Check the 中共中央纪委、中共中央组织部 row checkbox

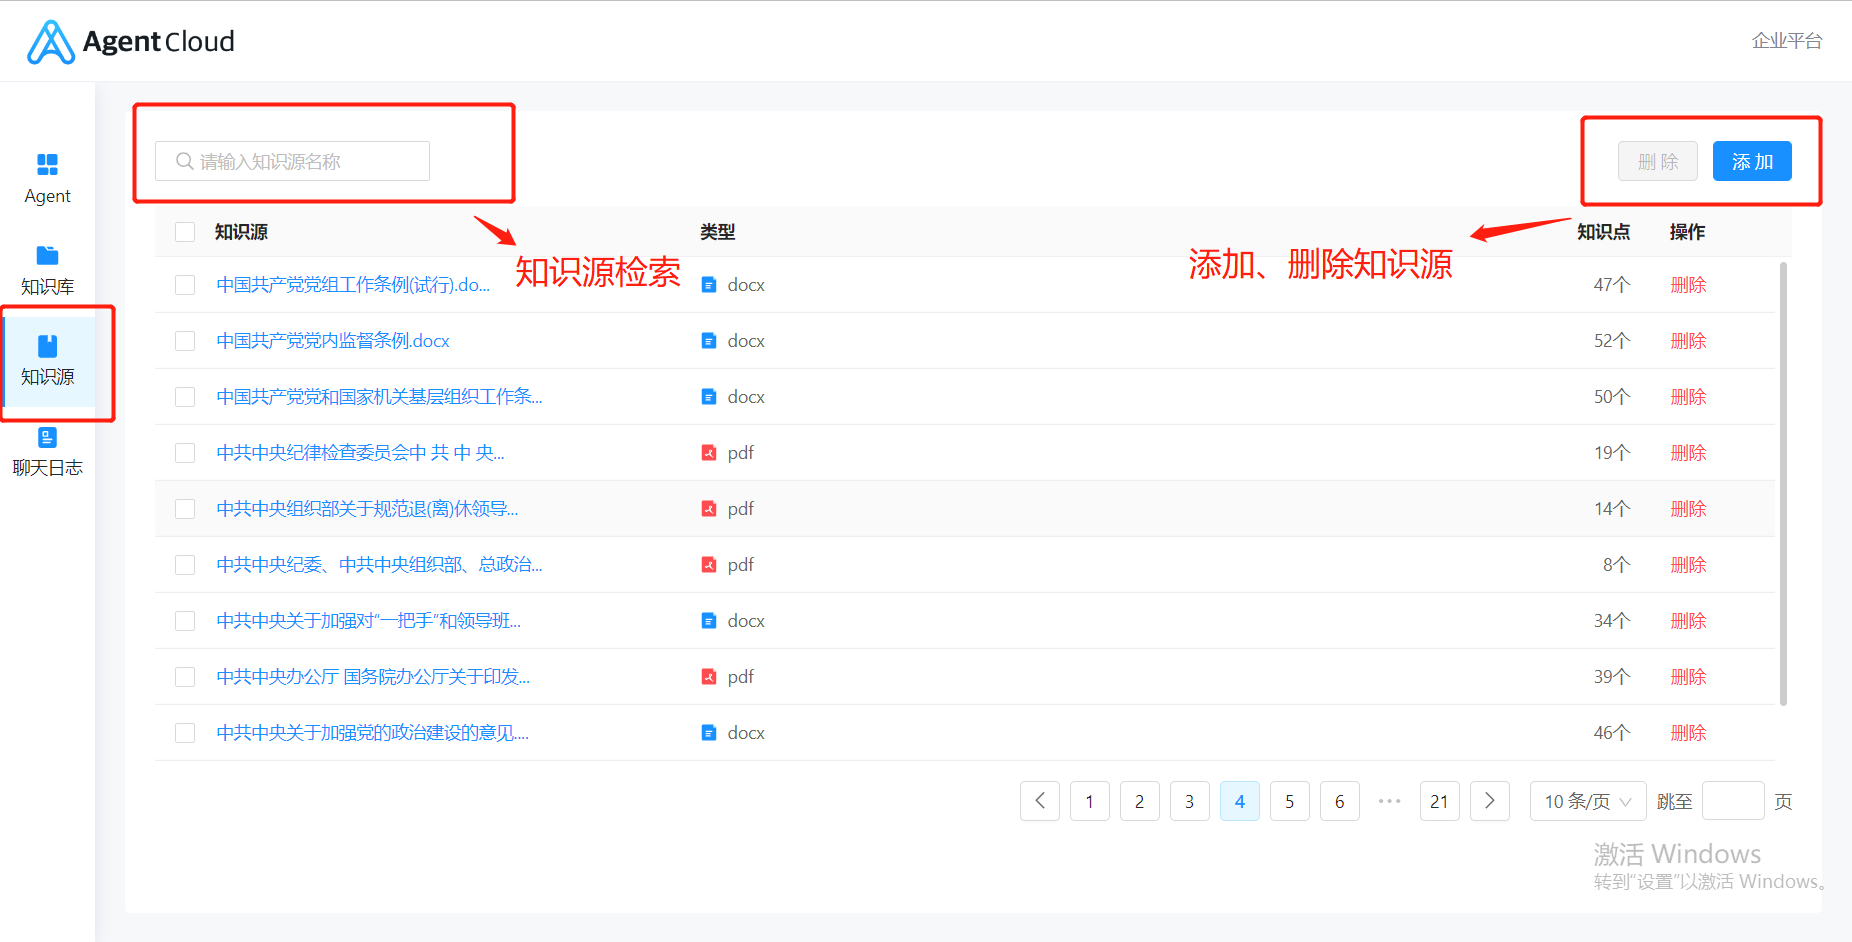[x=185, y=565]
